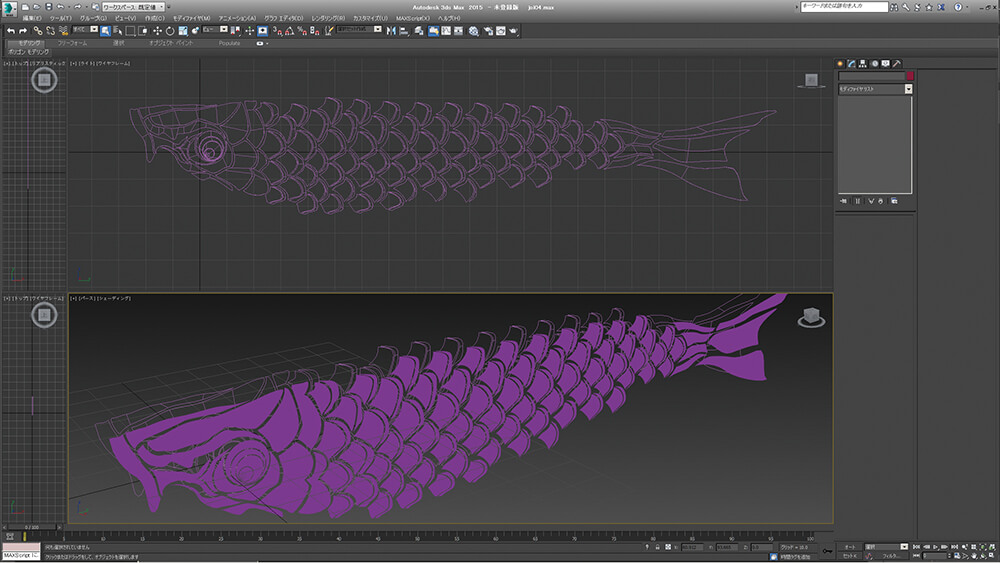The width and height of the screenshot is (1000, 563).
Task: Click the Go to End button
Action: tap(954, 547)
